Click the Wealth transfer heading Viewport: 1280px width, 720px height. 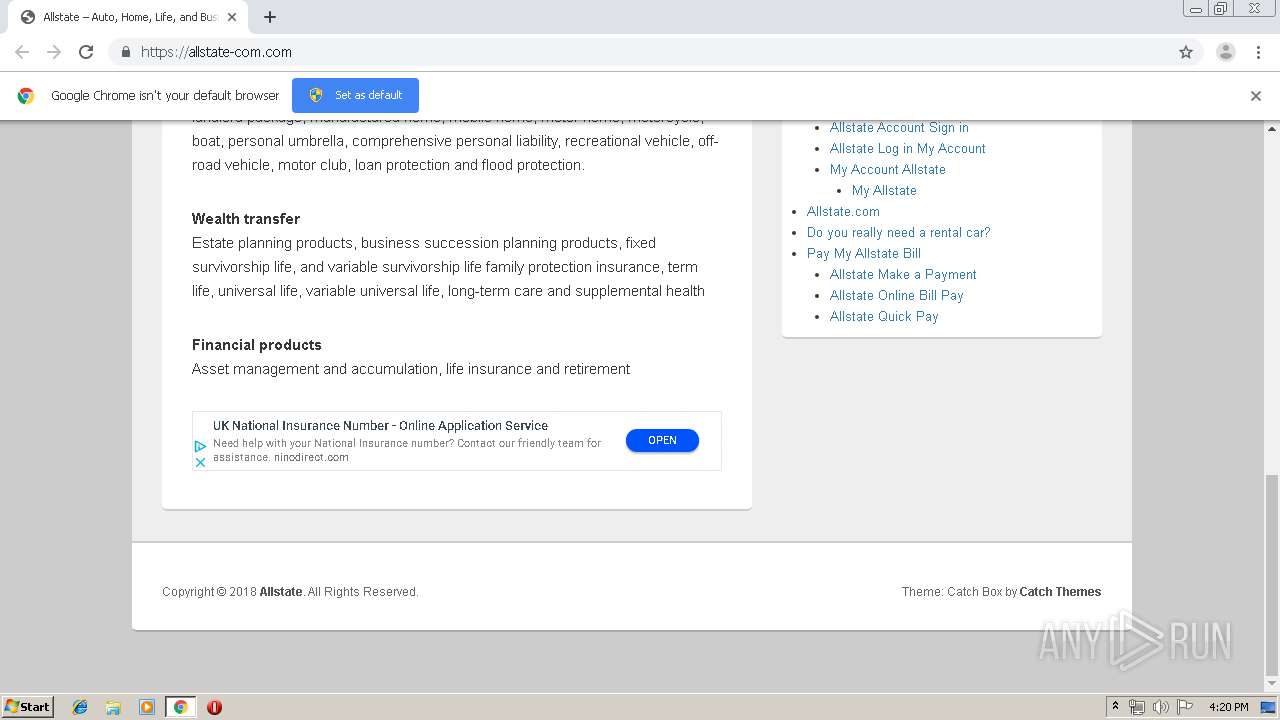pyautogui.click(x=246, y=219)
